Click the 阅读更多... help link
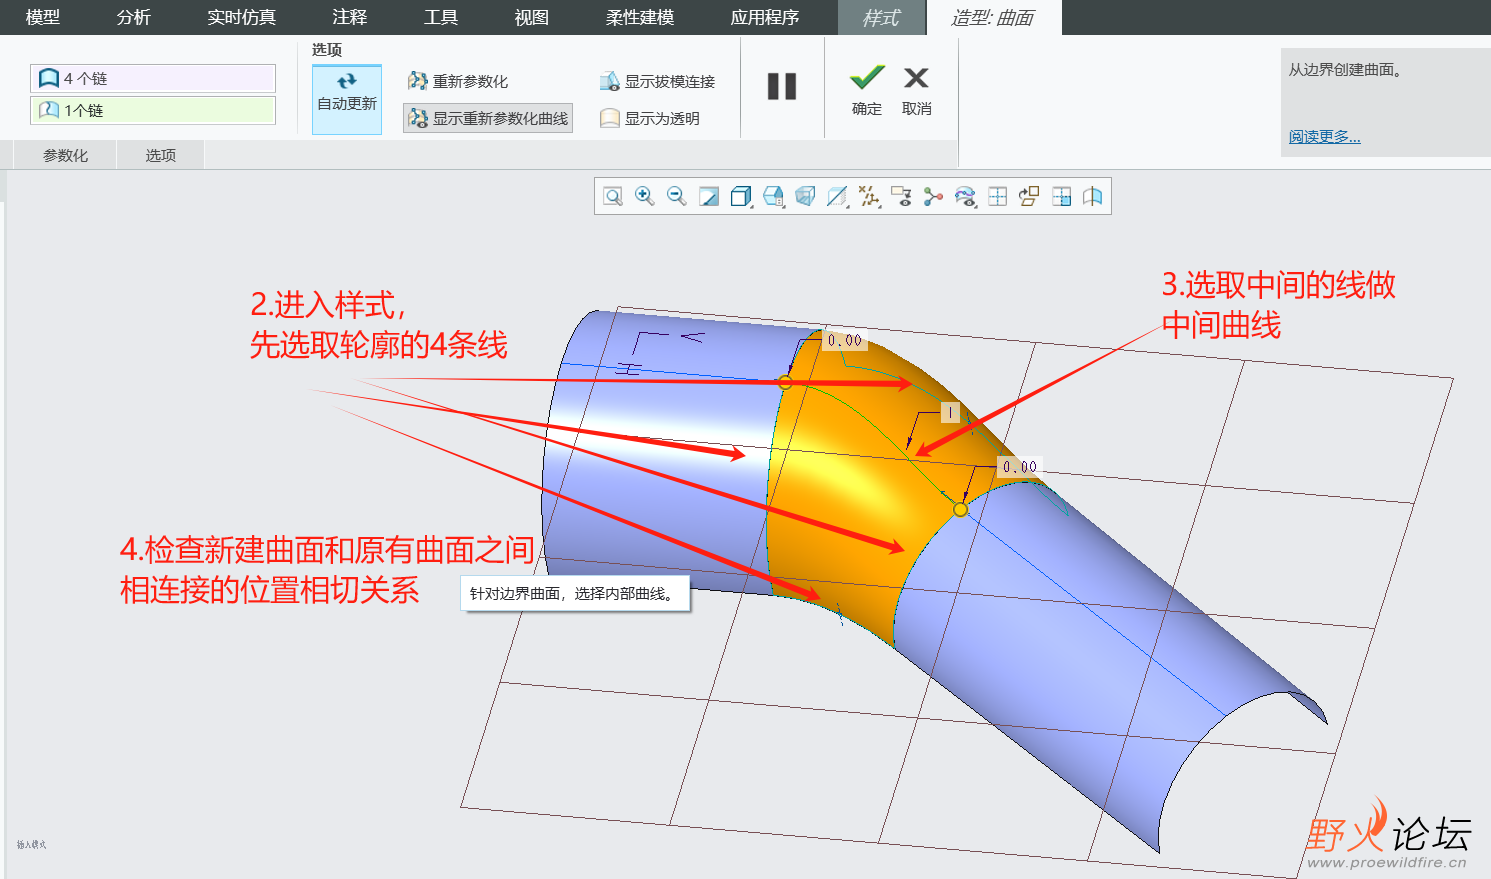Screen dimensions: 1491x879 pos(1324,136)
